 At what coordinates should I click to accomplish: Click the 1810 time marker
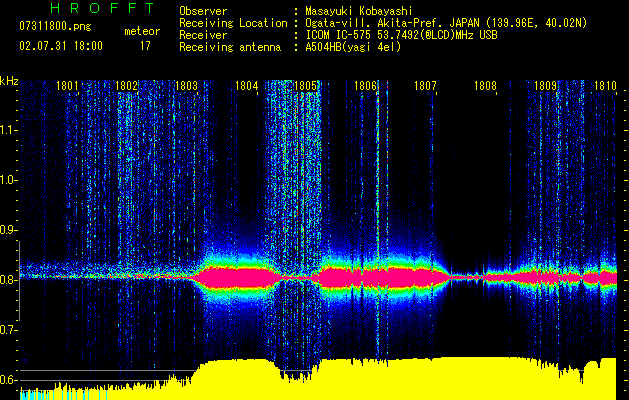click(605, 86)
